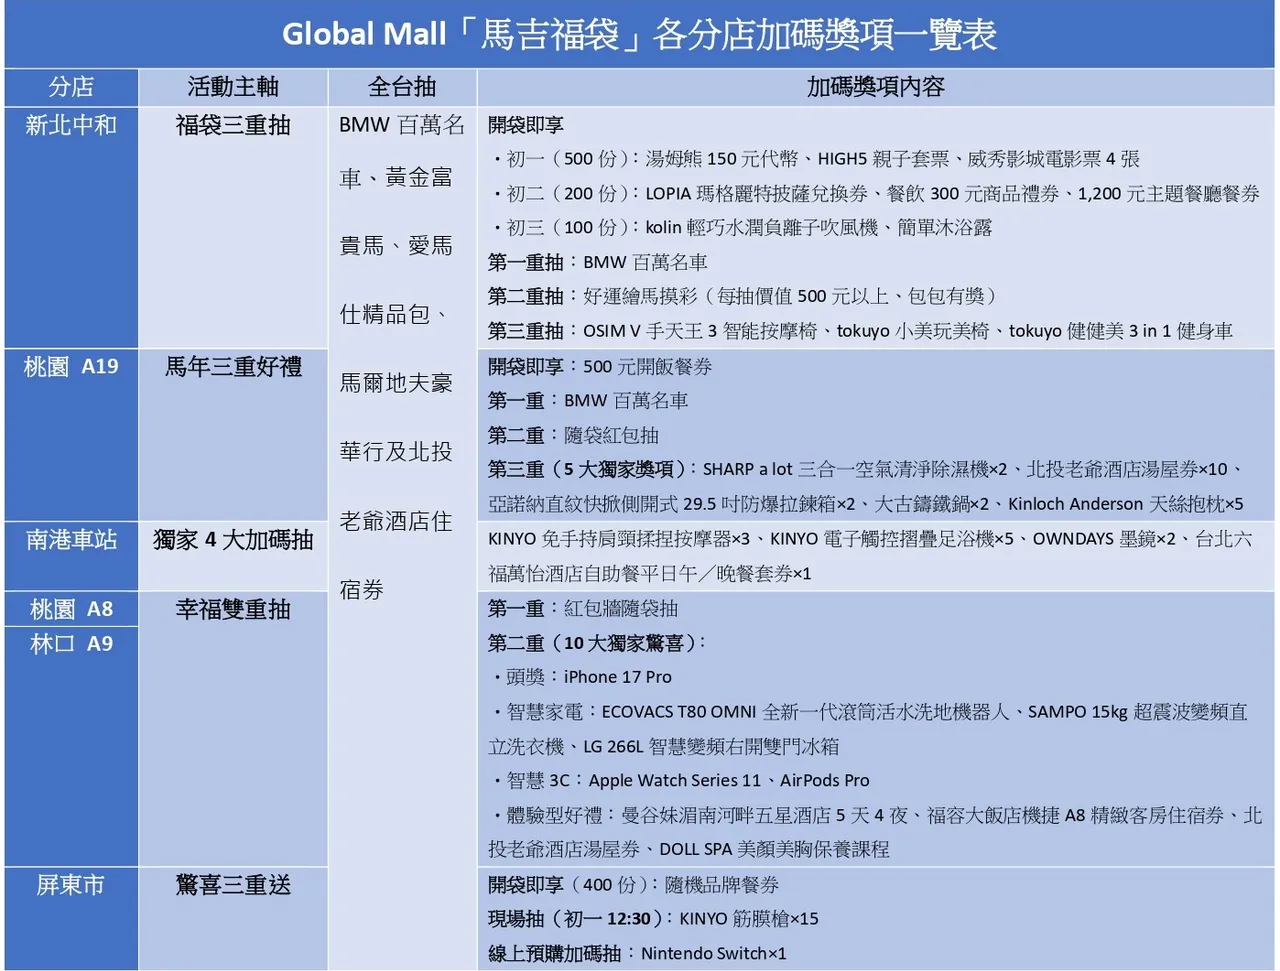The height and width of the screenshot is (971, 1280).
Task: Select the 活動主軸 column header
Action: [232, 87]
